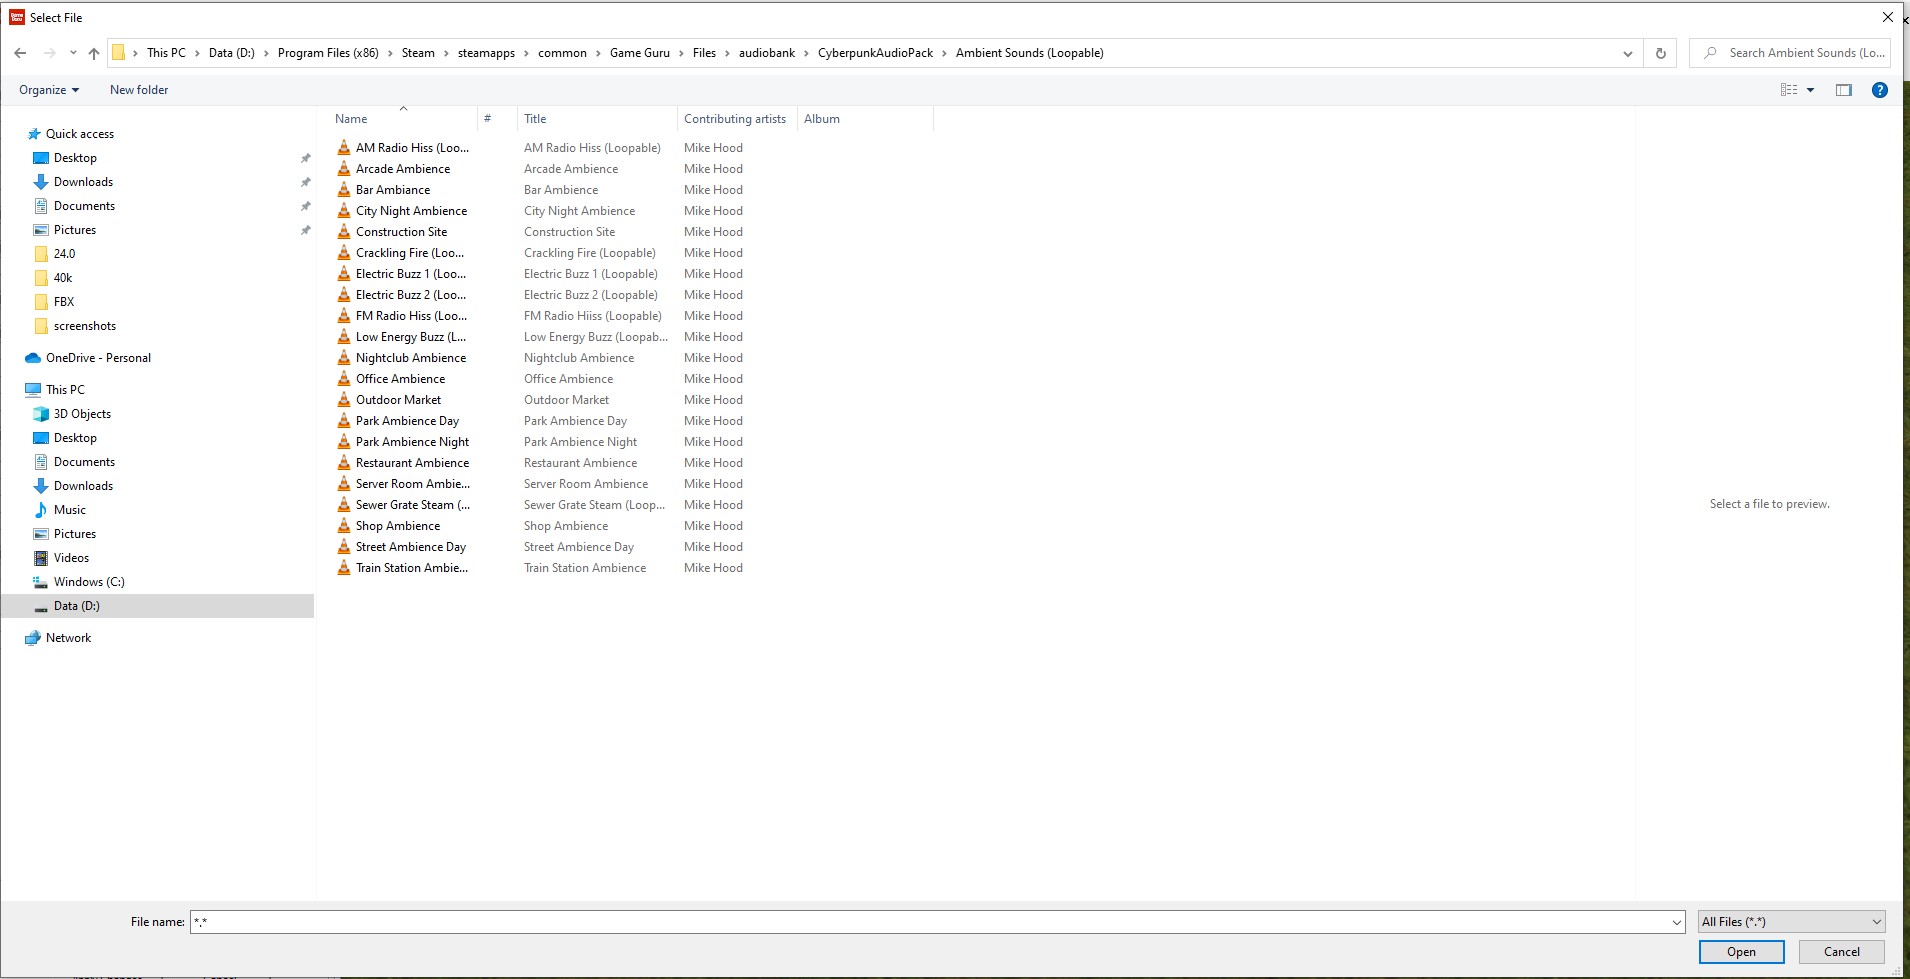Viewport: 1910px width, 979px height.
Task: Open the view options dropdown arrow
Action: coord(1810,90)
